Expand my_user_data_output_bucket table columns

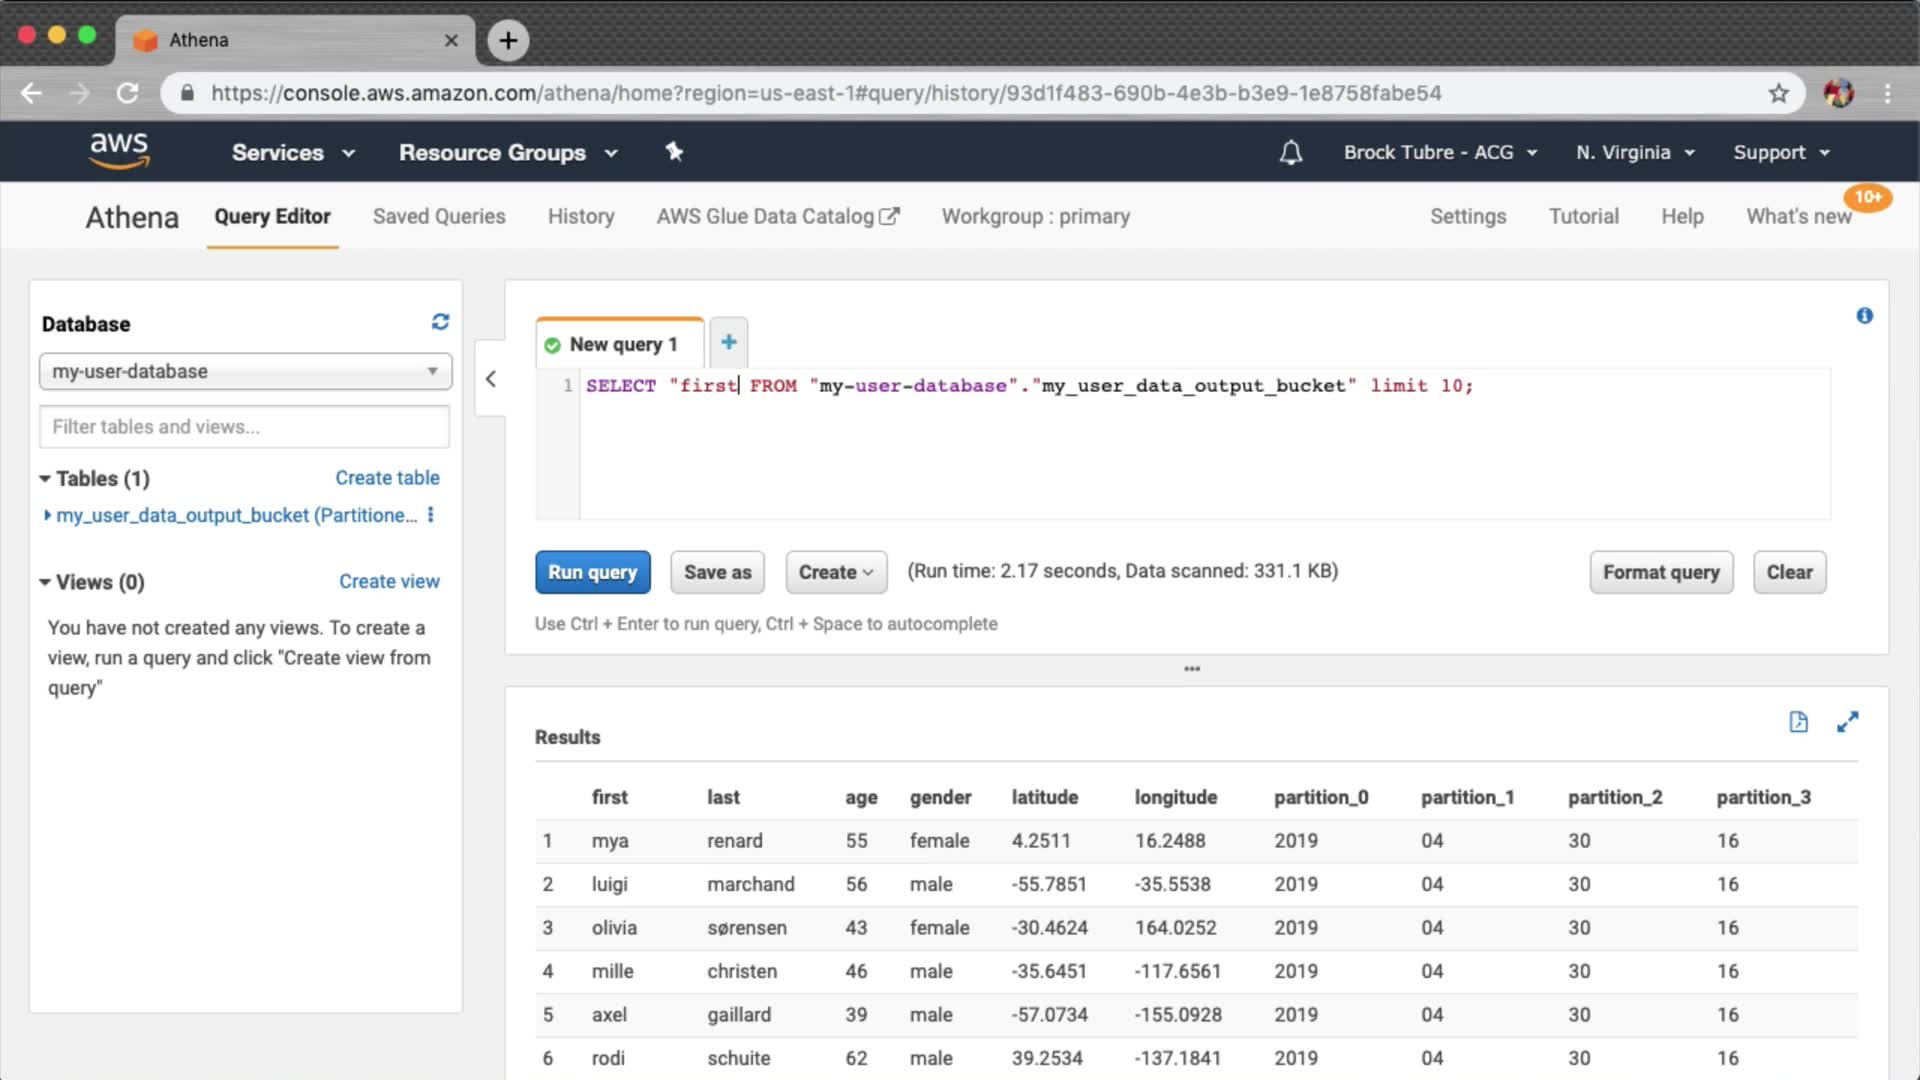(47, 515)
